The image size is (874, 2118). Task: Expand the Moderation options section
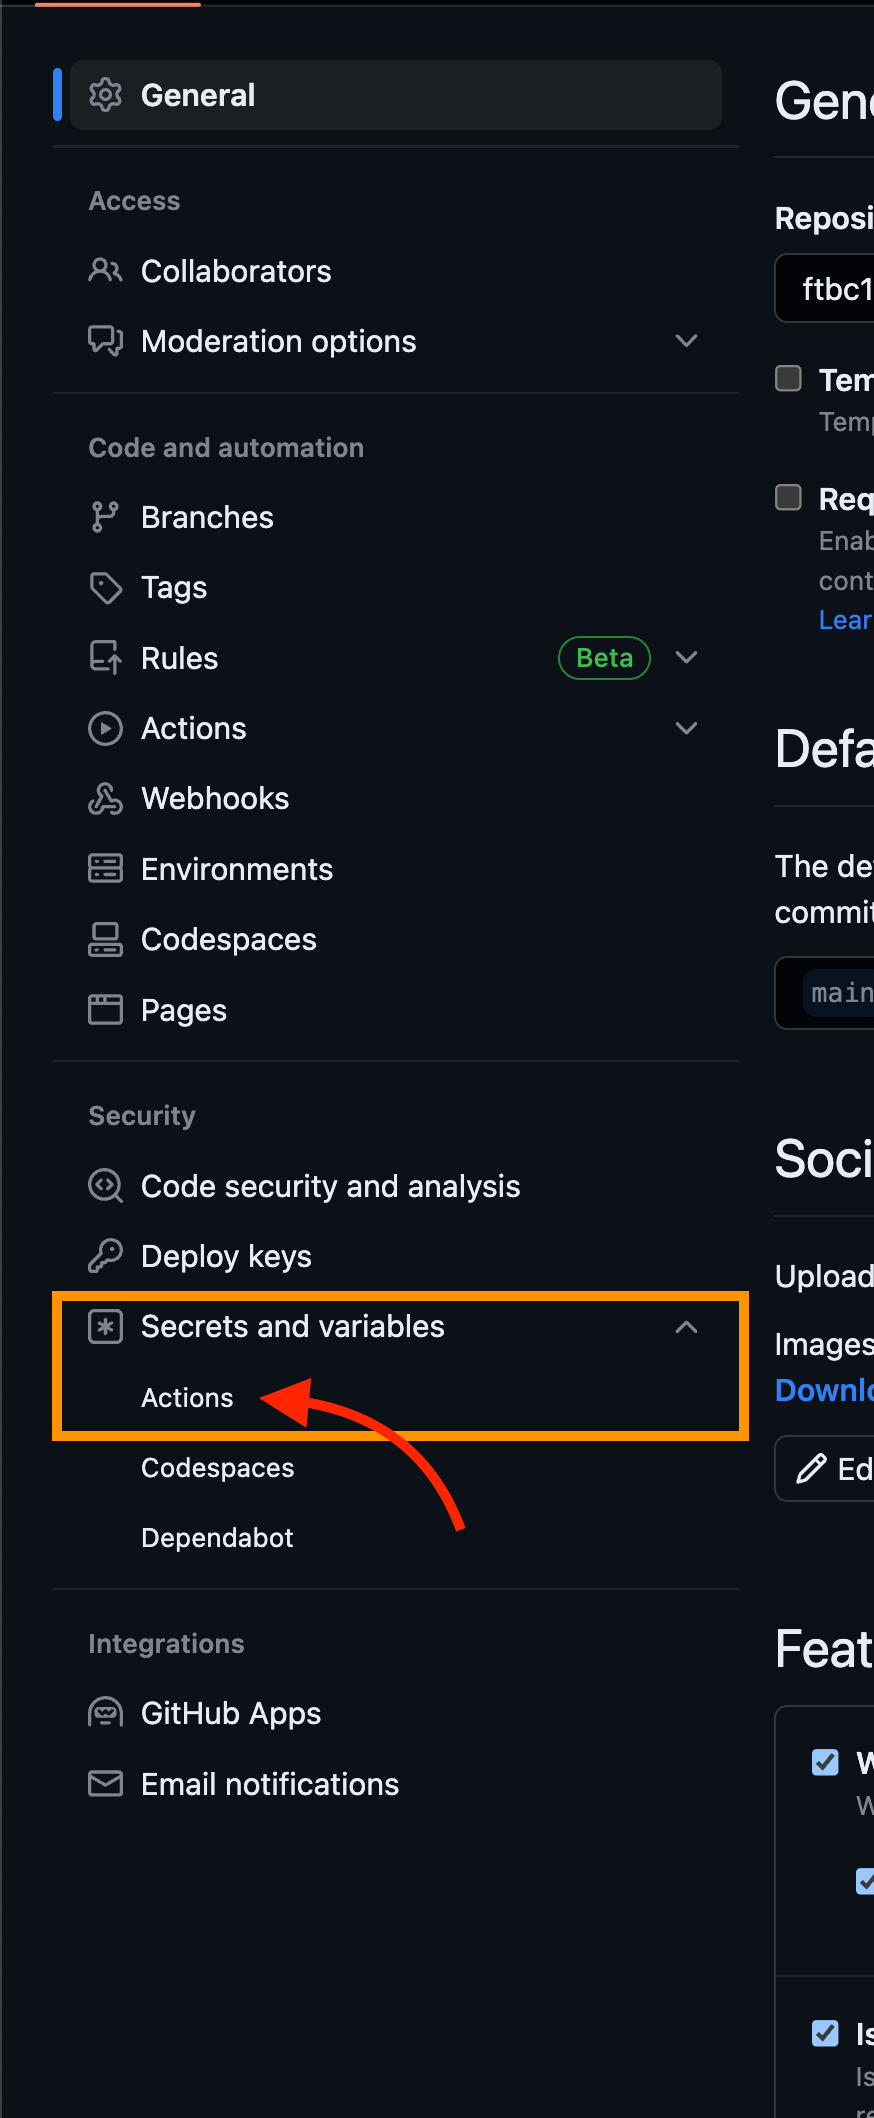coord(686,341)
